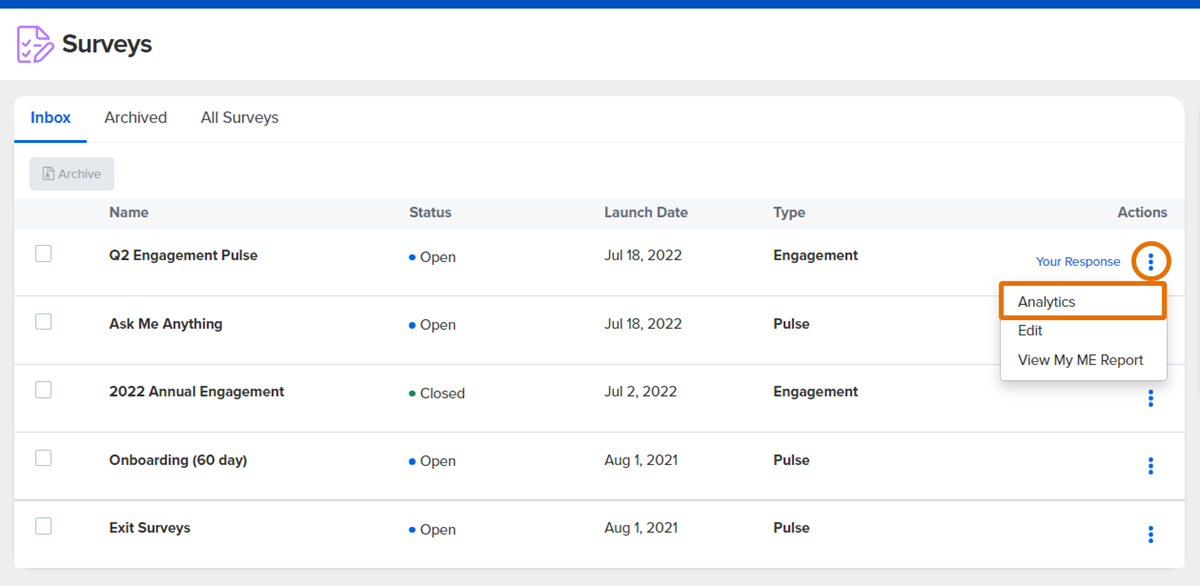This screenshot has width=1200, height=586.
Task: Check the 2022 Annual Engagement row box
Action: [43, 390]
